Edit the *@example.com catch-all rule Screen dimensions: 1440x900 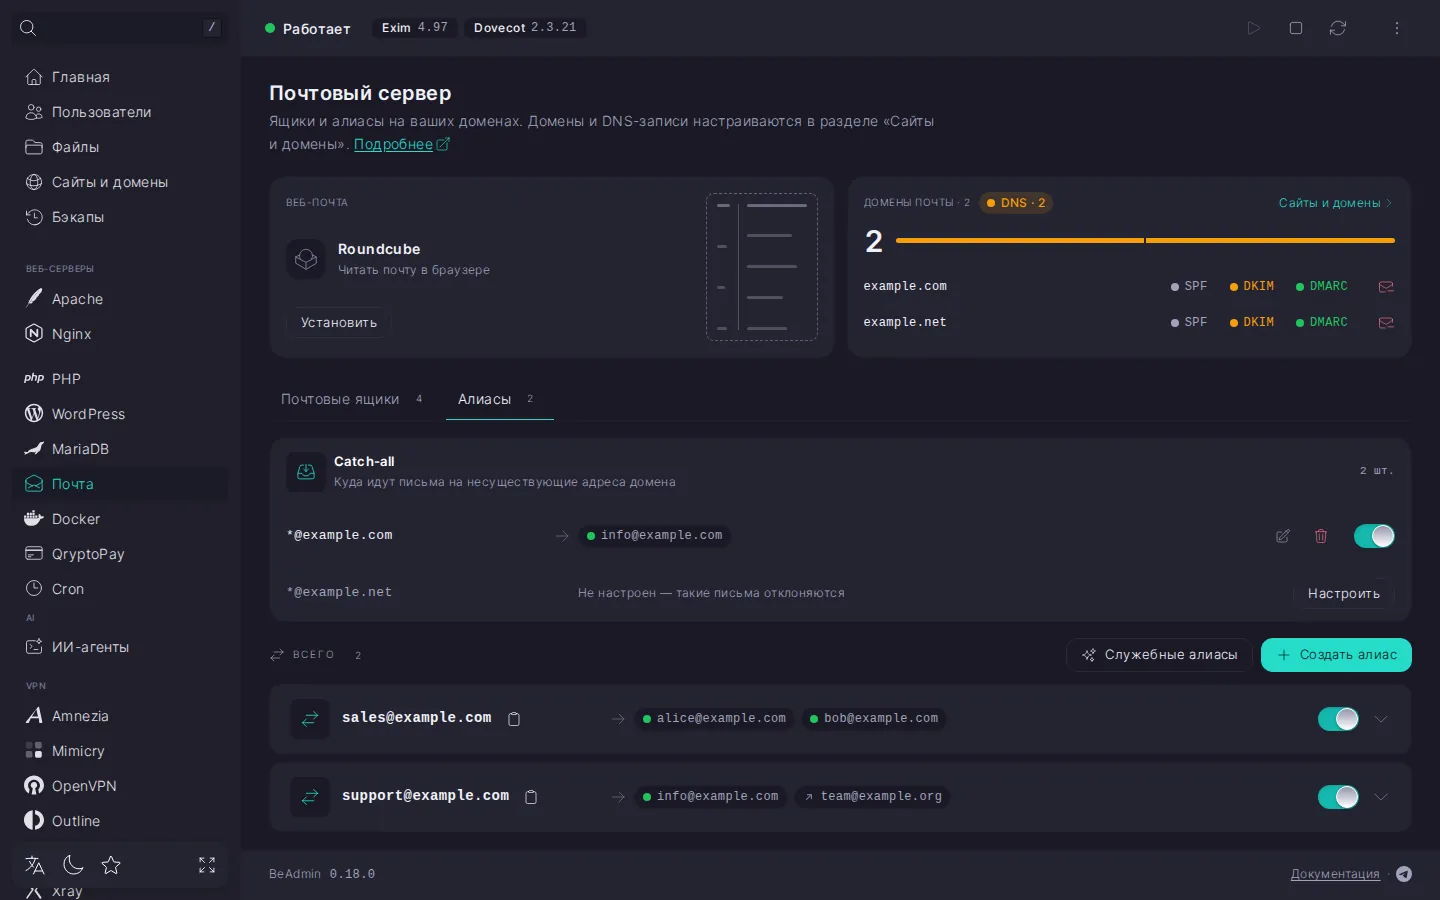point(1283,536)
